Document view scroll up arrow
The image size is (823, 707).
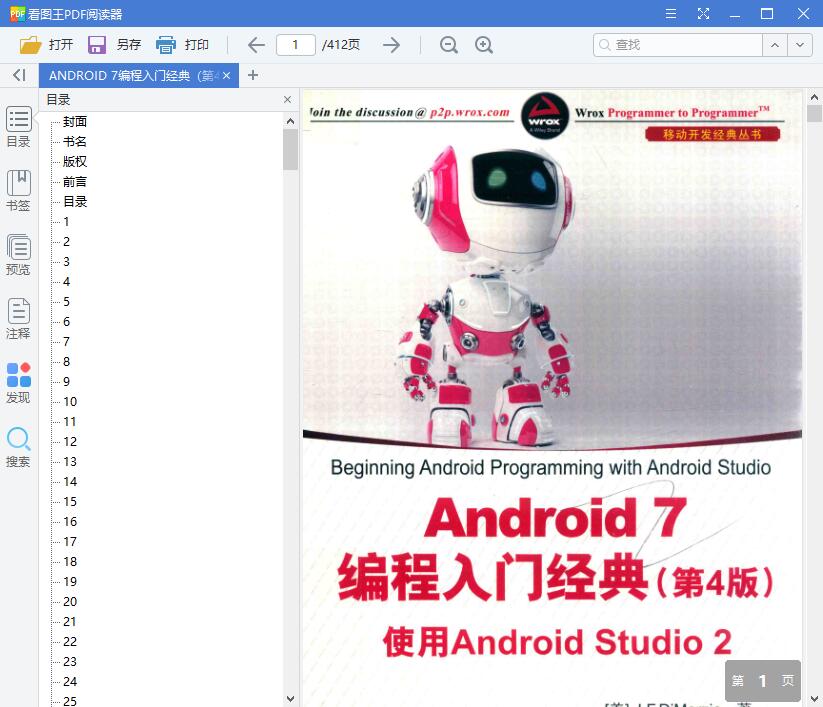[x=814, y=97]
